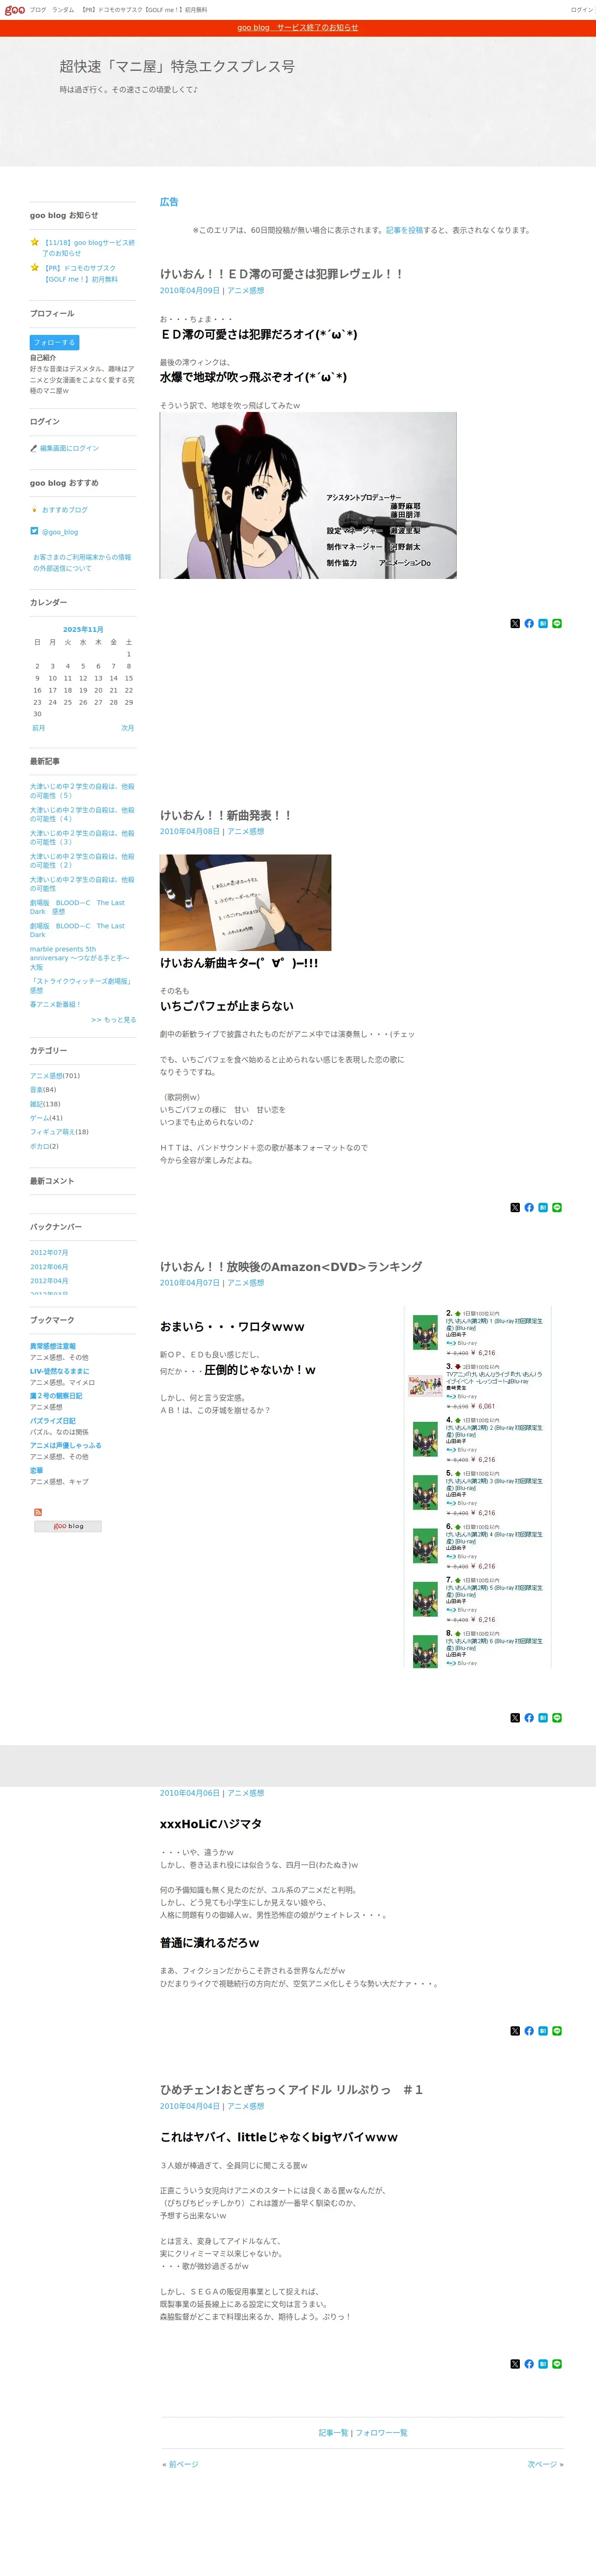Image resolution: width=596 pixels, height=2576 pixels.
Task: Go to next month 次月 in calendar
Action: (x=128, y=728)
